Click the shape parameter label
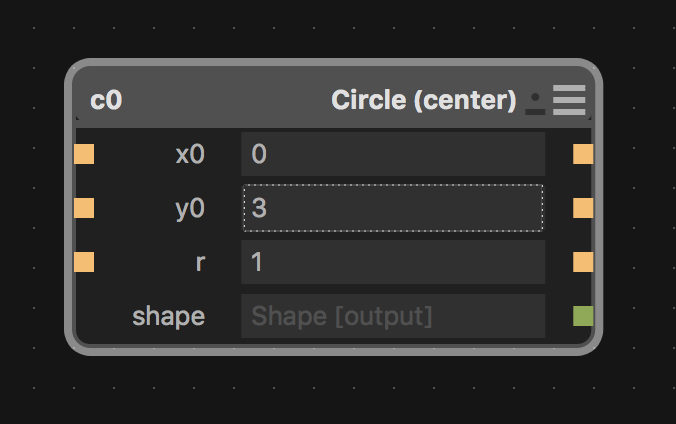Viewport: 676px width, 424px height. click(x=168, y=317)
